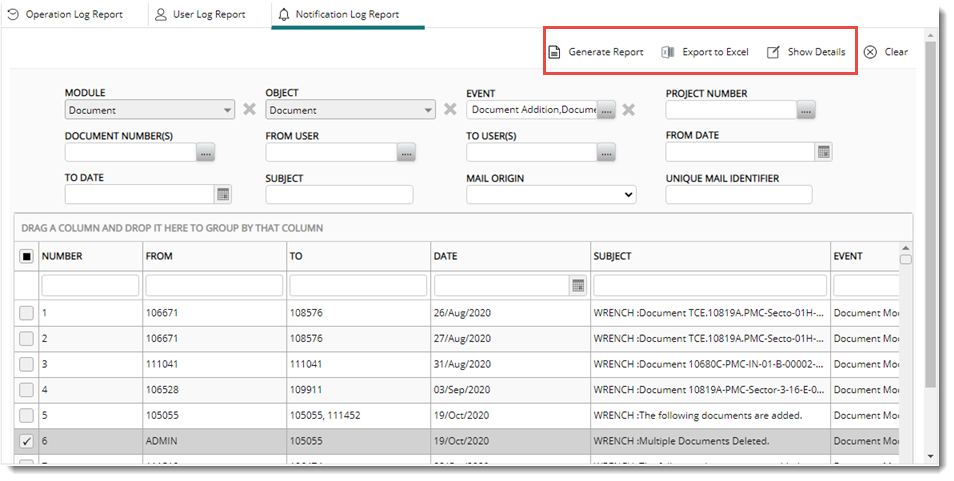
Task: Check the box for row 2
Action: click(26, 338)
